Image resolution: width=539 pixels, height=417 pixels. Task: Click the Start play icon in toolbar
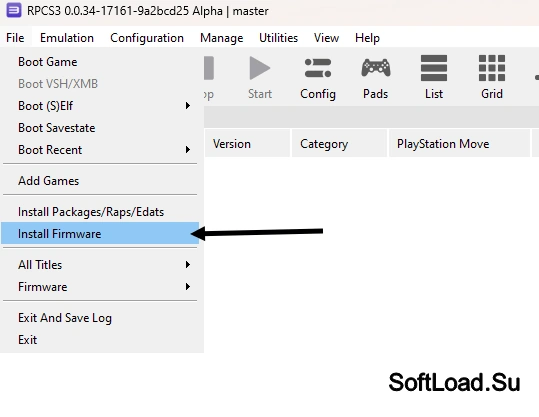[260, 68]
